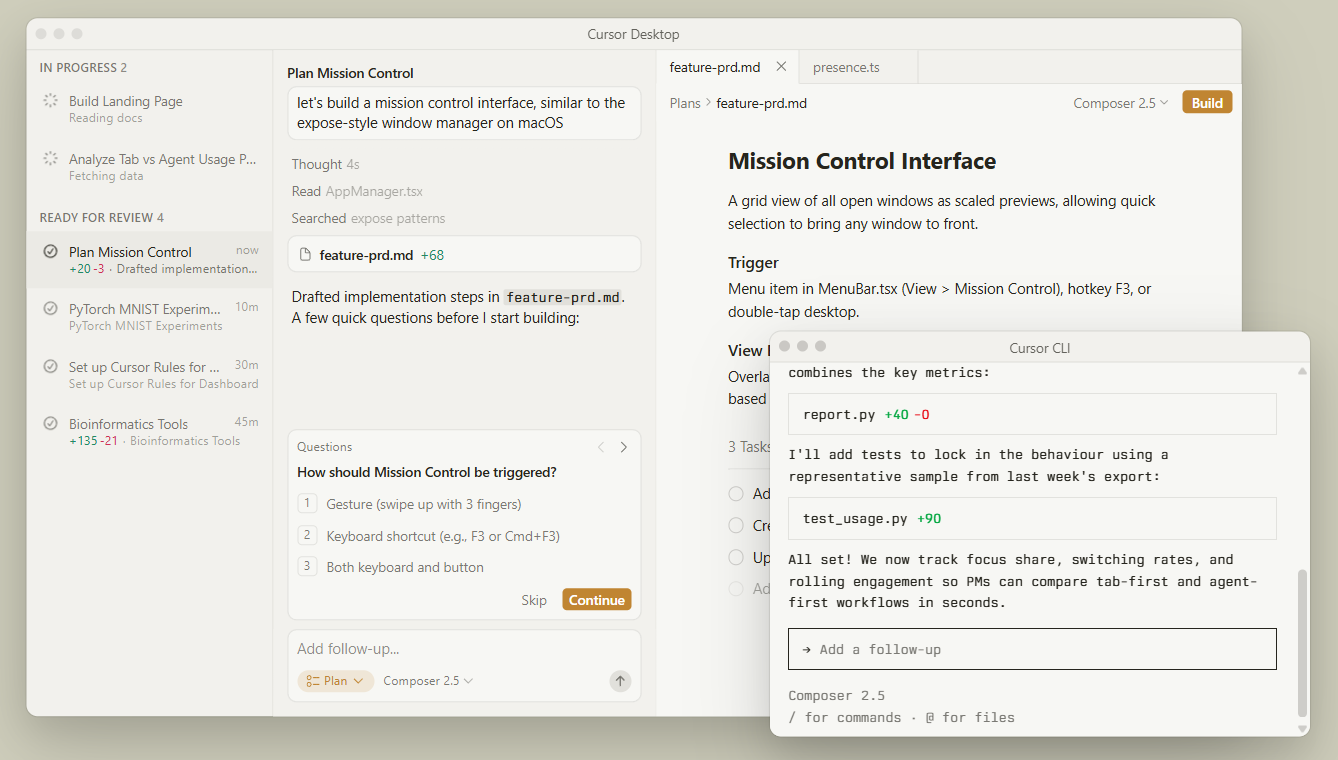Focus the Add follow-up... field in Cursor Desktop
The image size is (1338, 760).
tap(464, 649)
